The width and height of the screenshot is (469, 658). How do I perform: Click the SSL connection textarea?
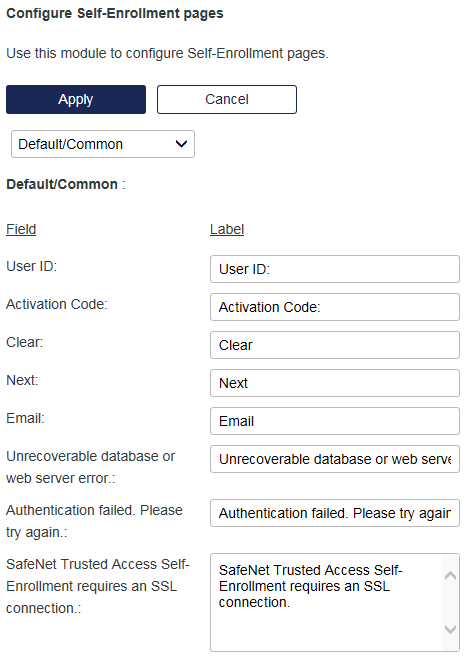click(x=326, y=603)
